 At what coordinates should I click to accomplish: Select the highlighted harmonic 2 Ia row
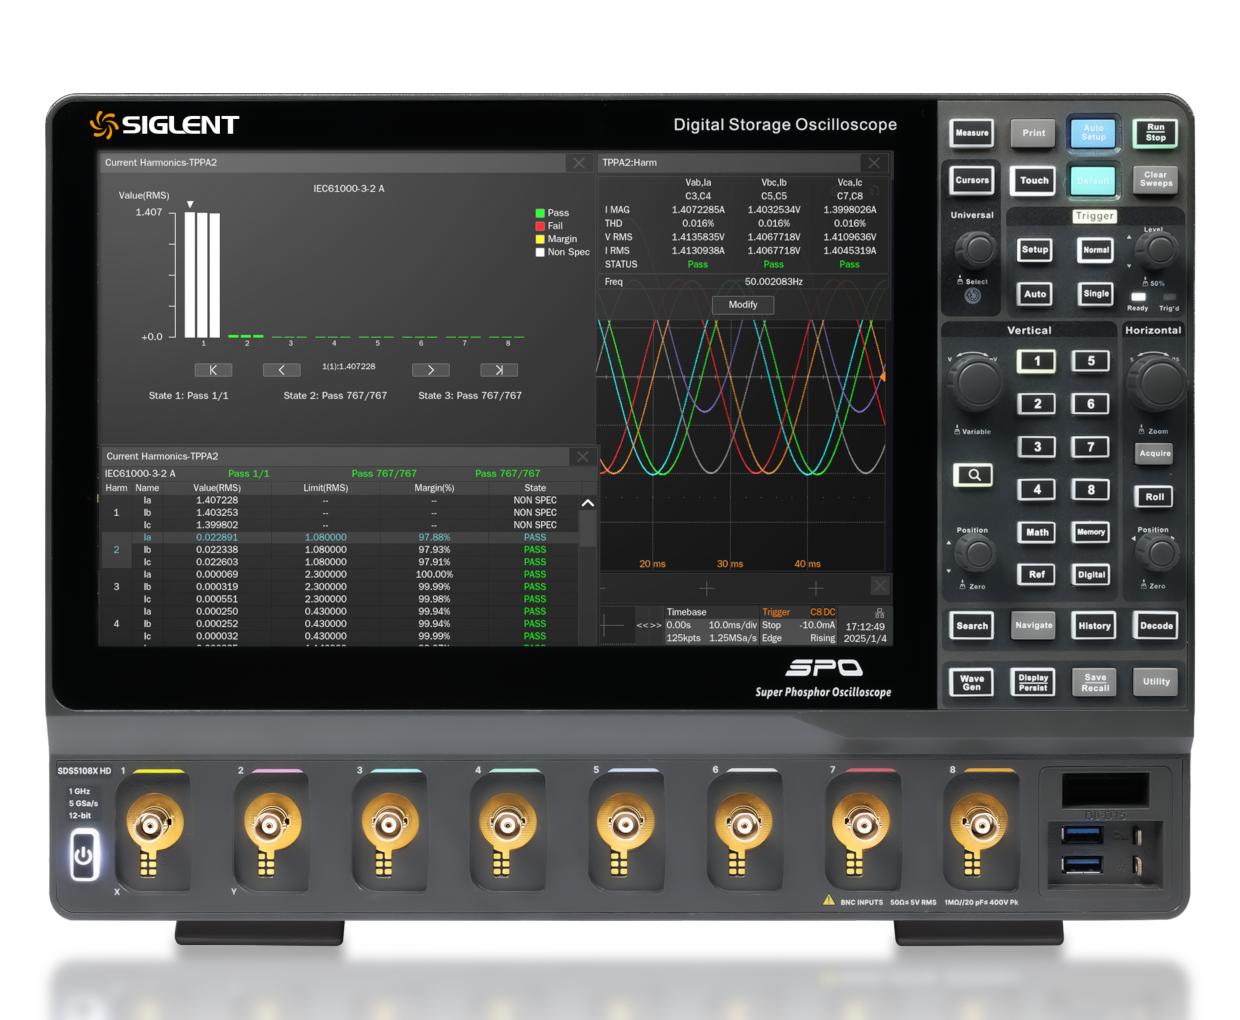[x=340, y=537]
